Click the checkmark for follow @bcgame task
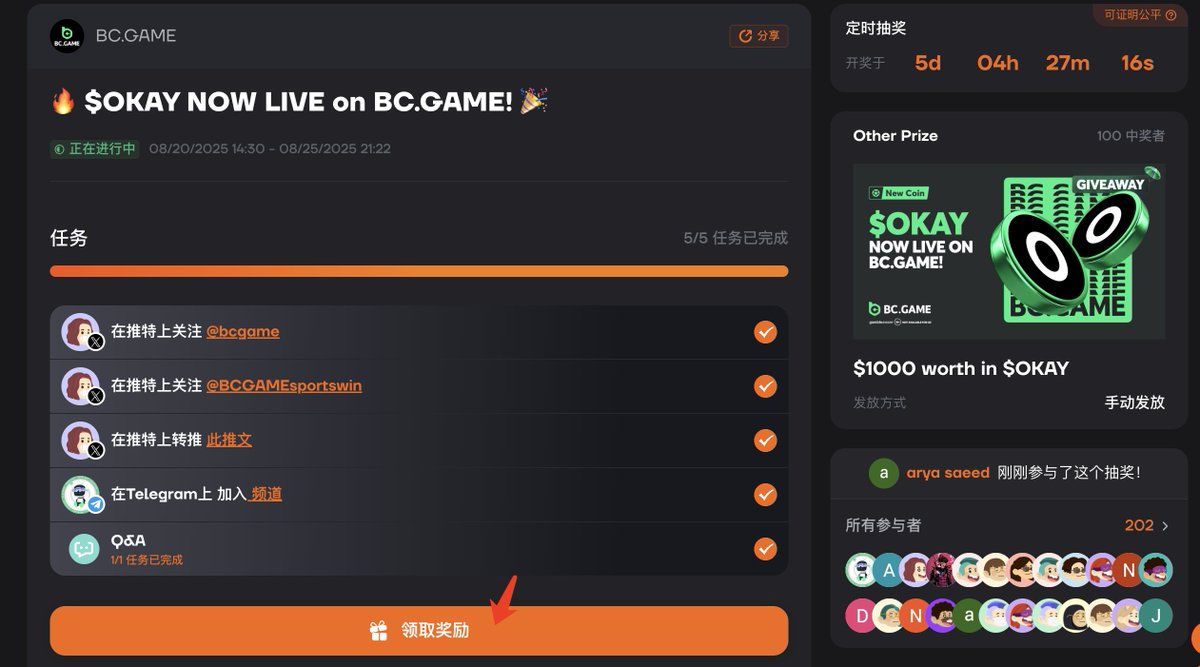Image resolution: width=1200 pixels, height=667 pixels. coord(765,332)
